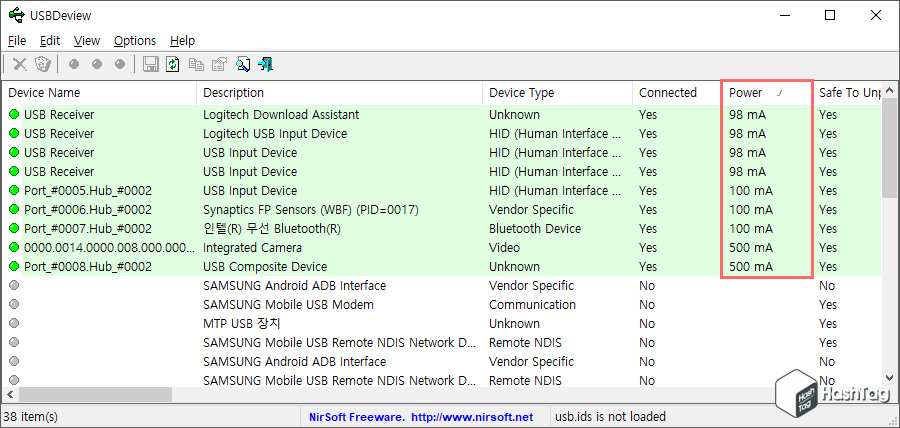This screenshot has width=900, height=428.
Task: Click gray dot of MTP USB 장치 row
Action: pyautogui.click(x=14, y=323)
